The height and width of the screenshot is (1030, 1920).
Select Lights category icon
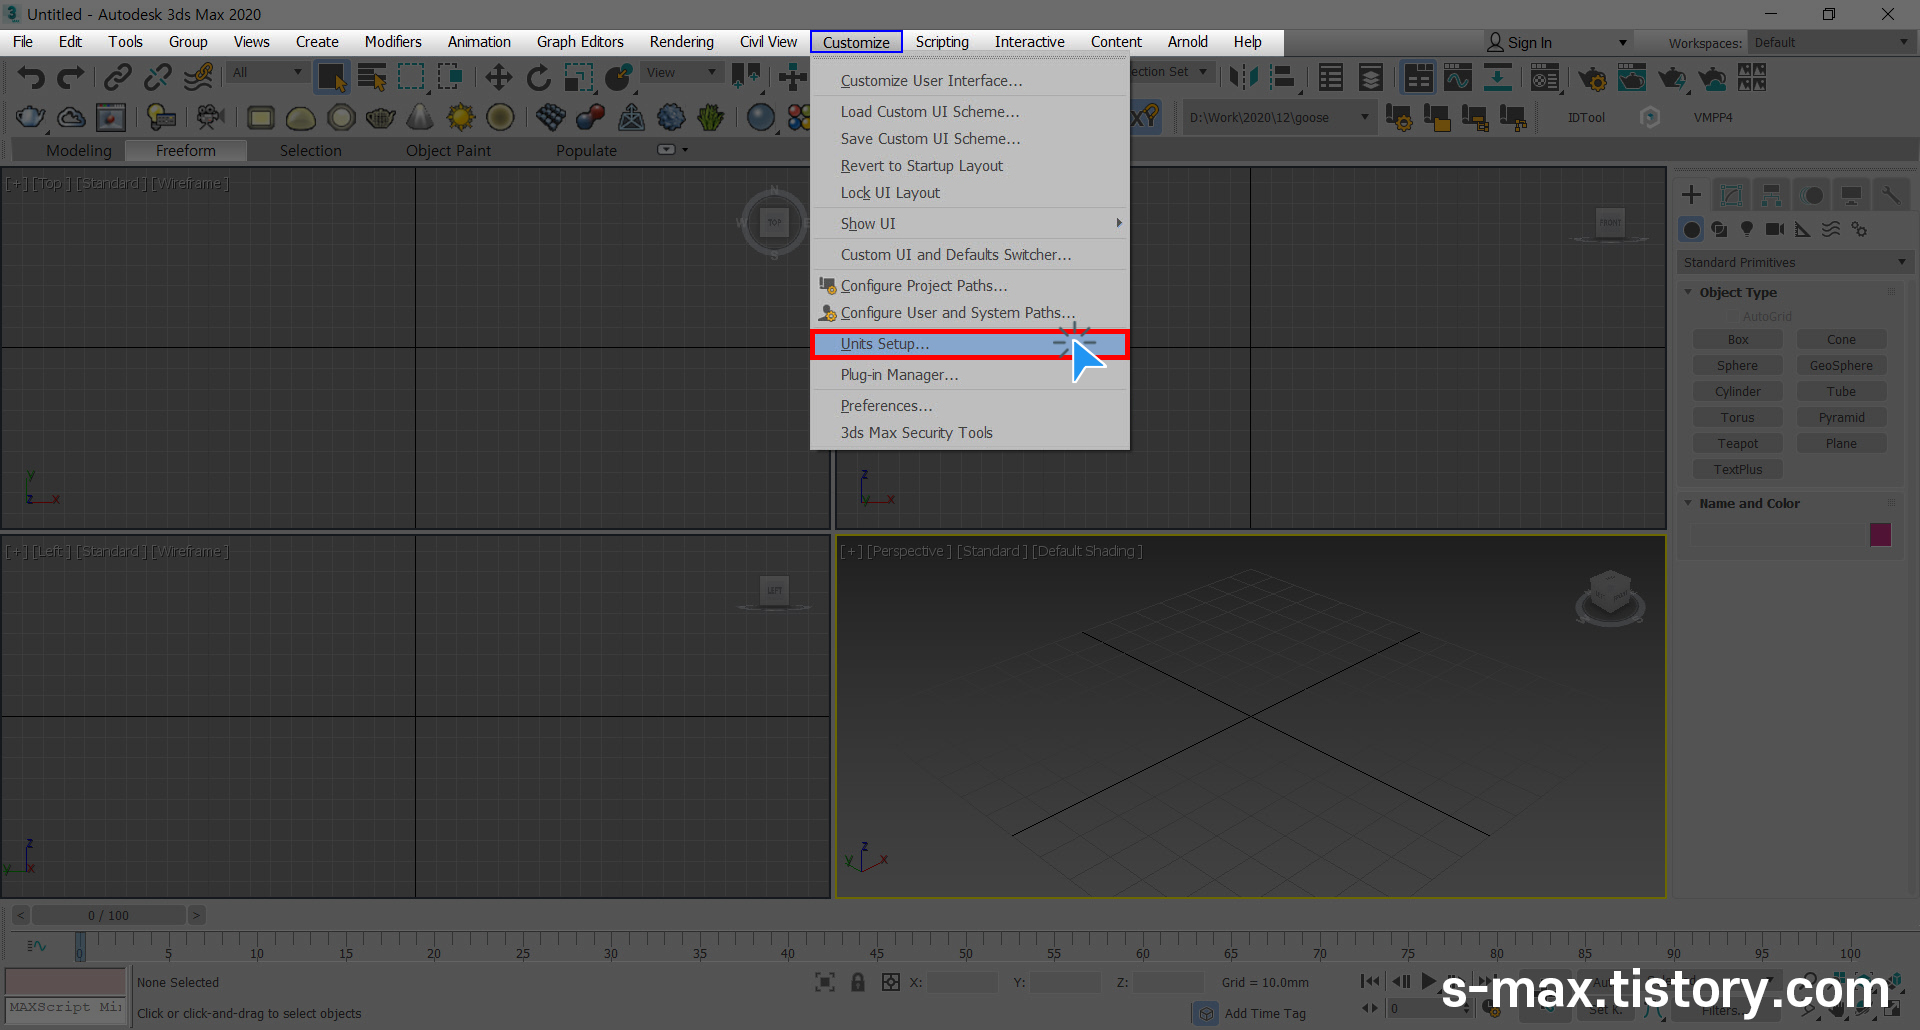pos(1747,230)
